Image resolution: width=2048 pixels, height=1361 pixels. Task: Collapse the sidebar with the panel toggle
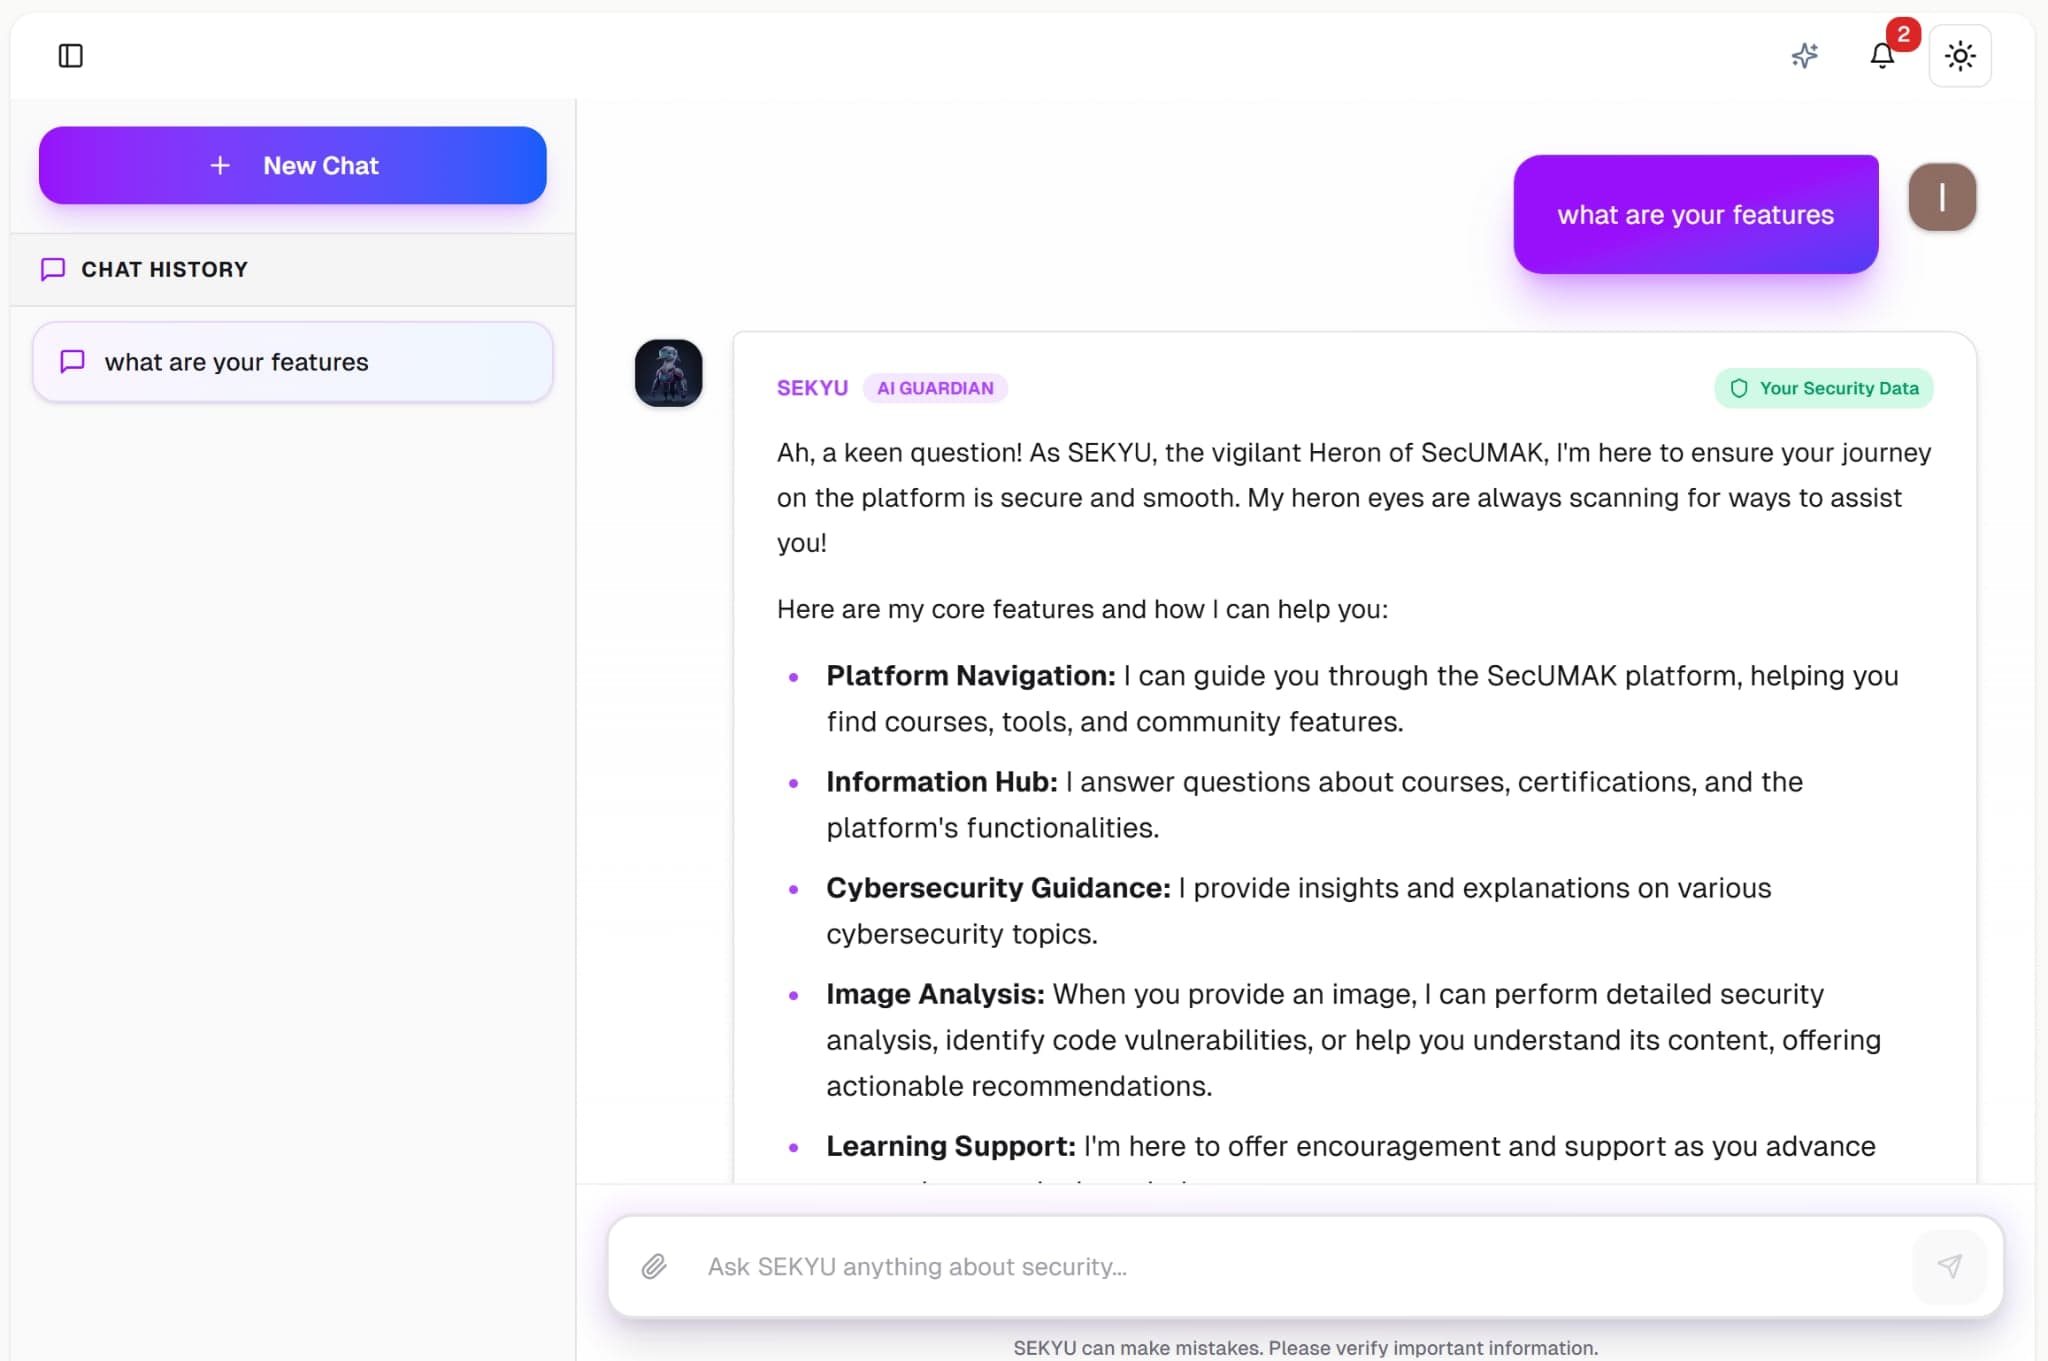69,56
